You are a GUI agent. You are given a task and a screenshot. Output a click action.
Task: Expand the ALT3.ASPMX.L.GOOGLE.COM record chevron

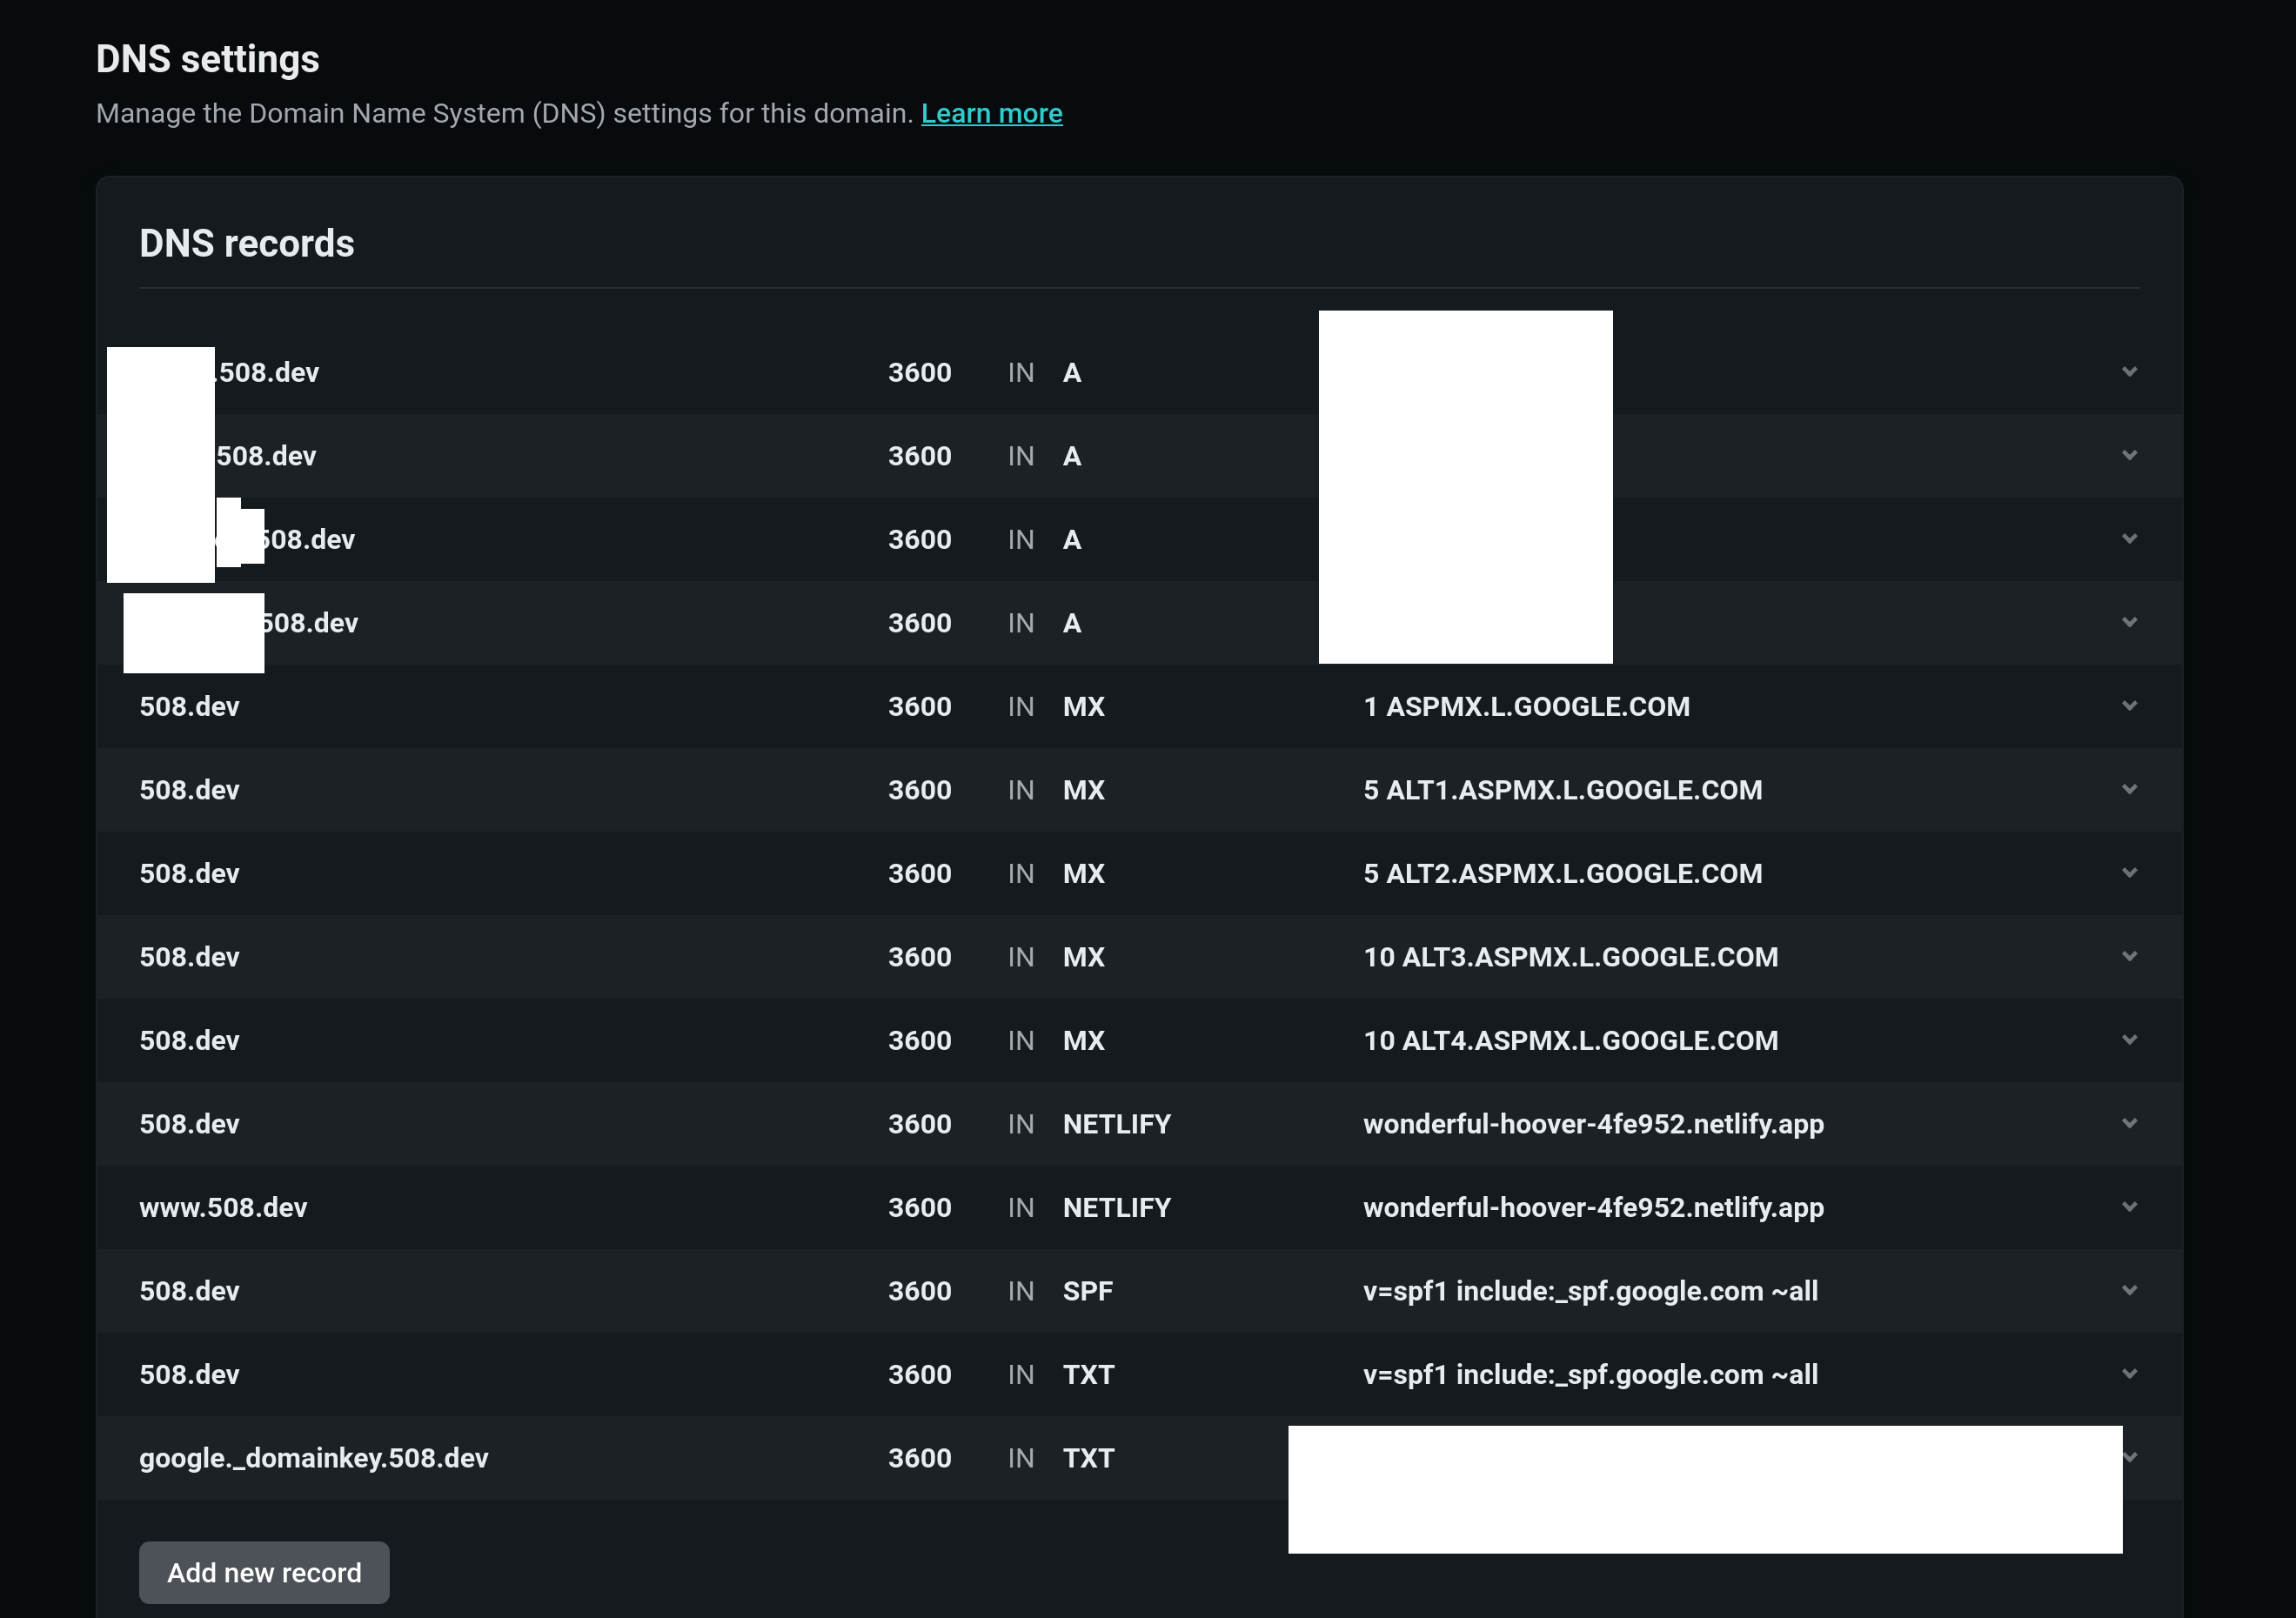click(x=2130, y=956)
